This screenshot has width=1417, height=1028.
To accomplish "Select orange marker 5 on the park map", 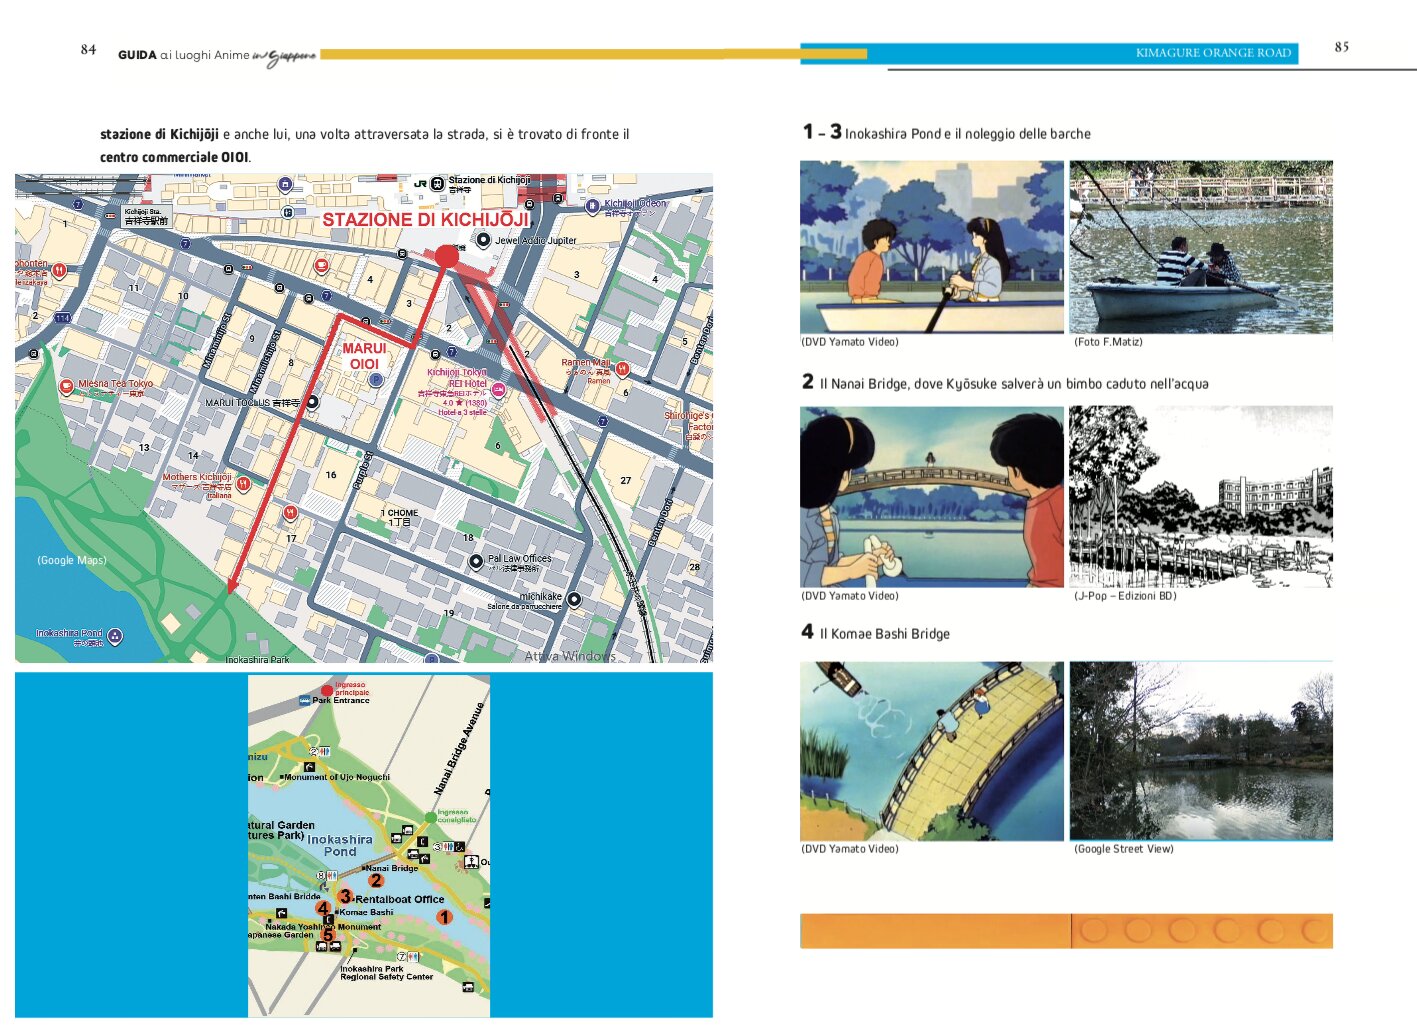I will tap(326, 936).
